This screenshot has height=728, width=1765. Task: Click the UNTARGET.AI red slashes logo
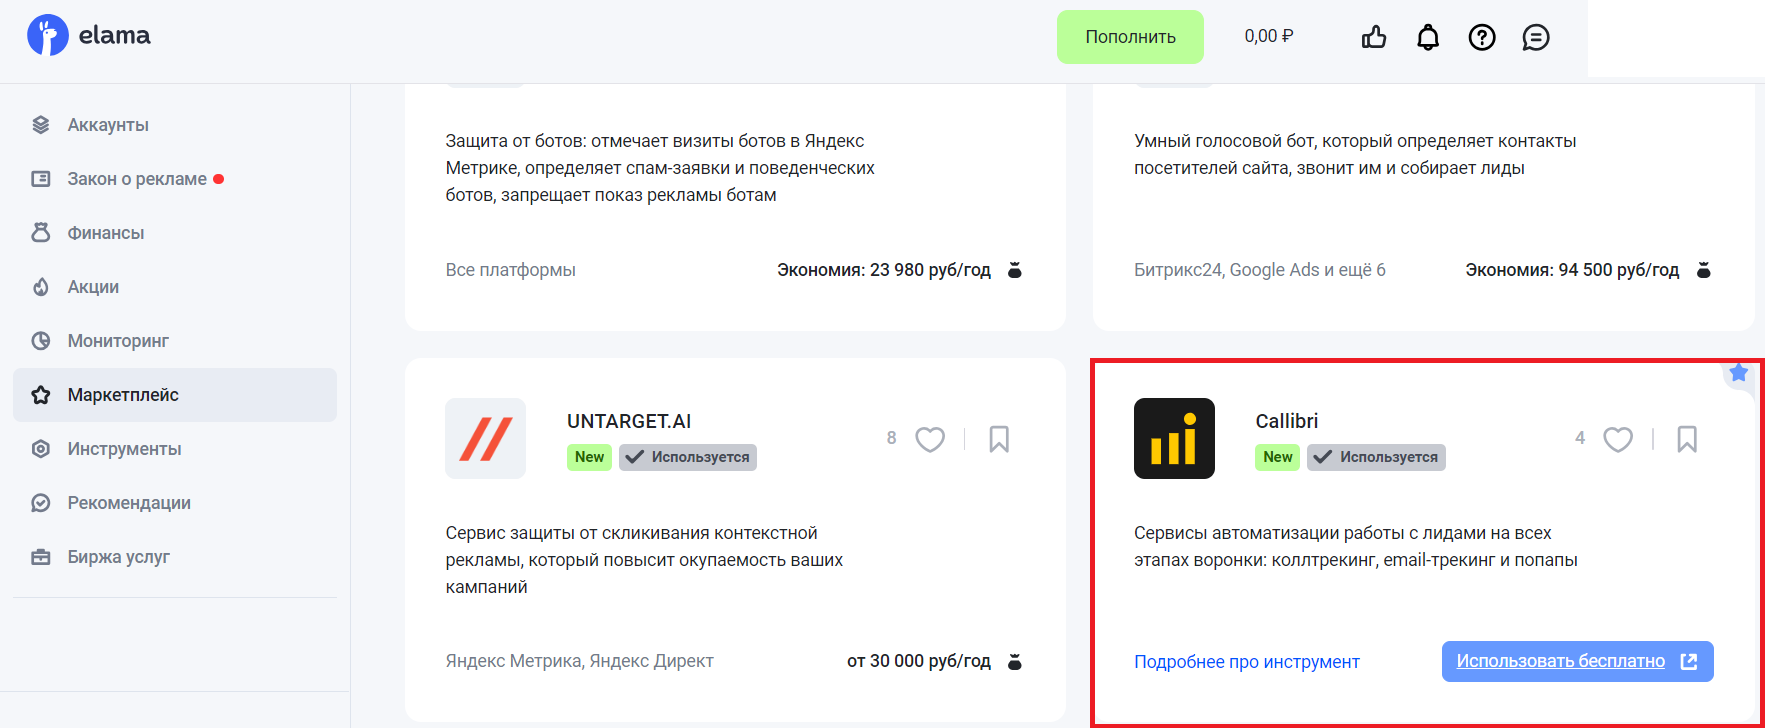pyautogui.click(x=486, y=438)
